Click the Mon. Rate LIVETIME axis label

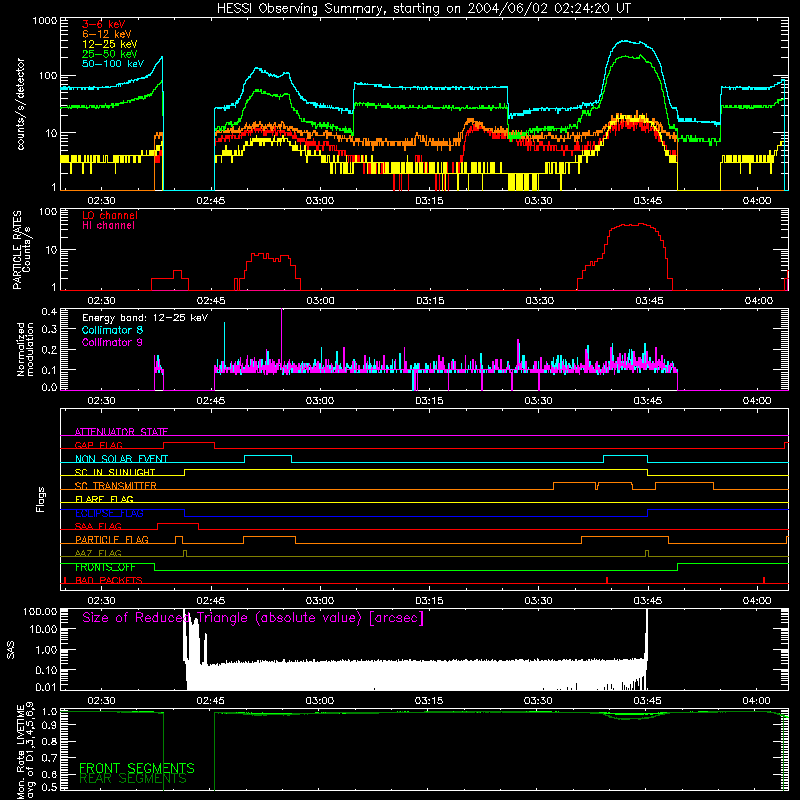tap(25, 751)
